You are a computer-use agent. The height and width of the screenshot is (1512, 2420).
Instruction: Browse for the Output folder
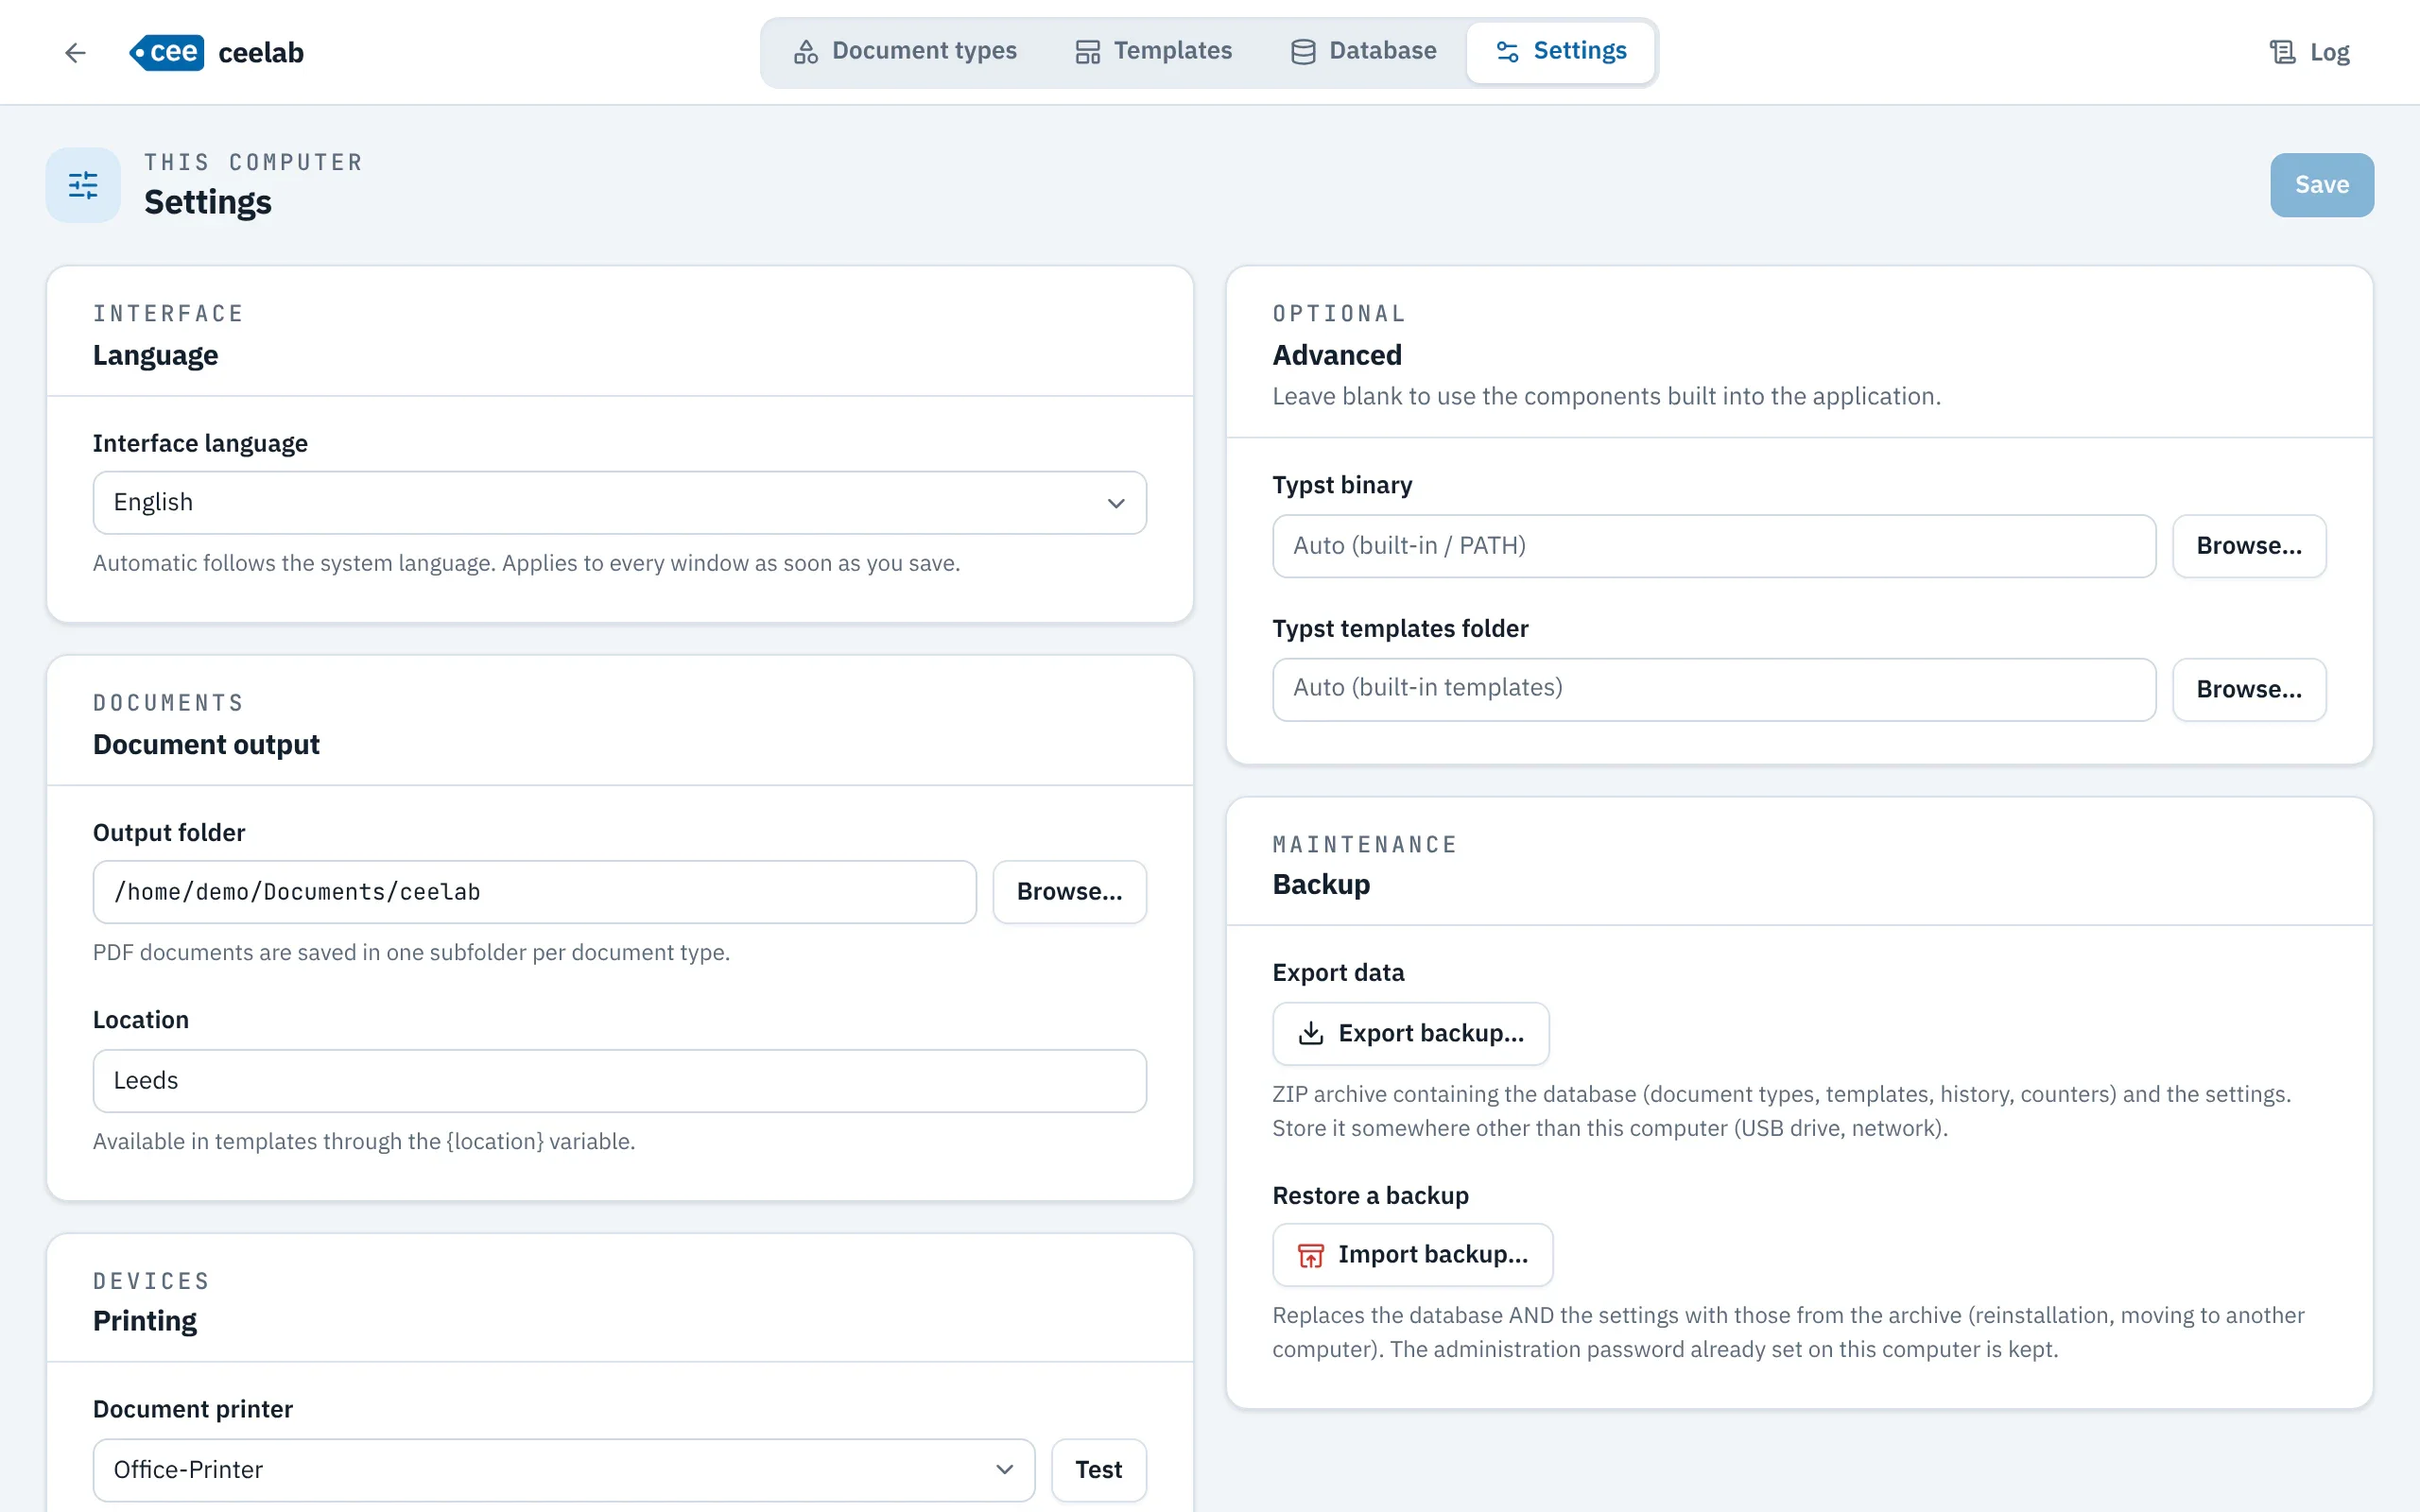click(x=1069, y=892)
